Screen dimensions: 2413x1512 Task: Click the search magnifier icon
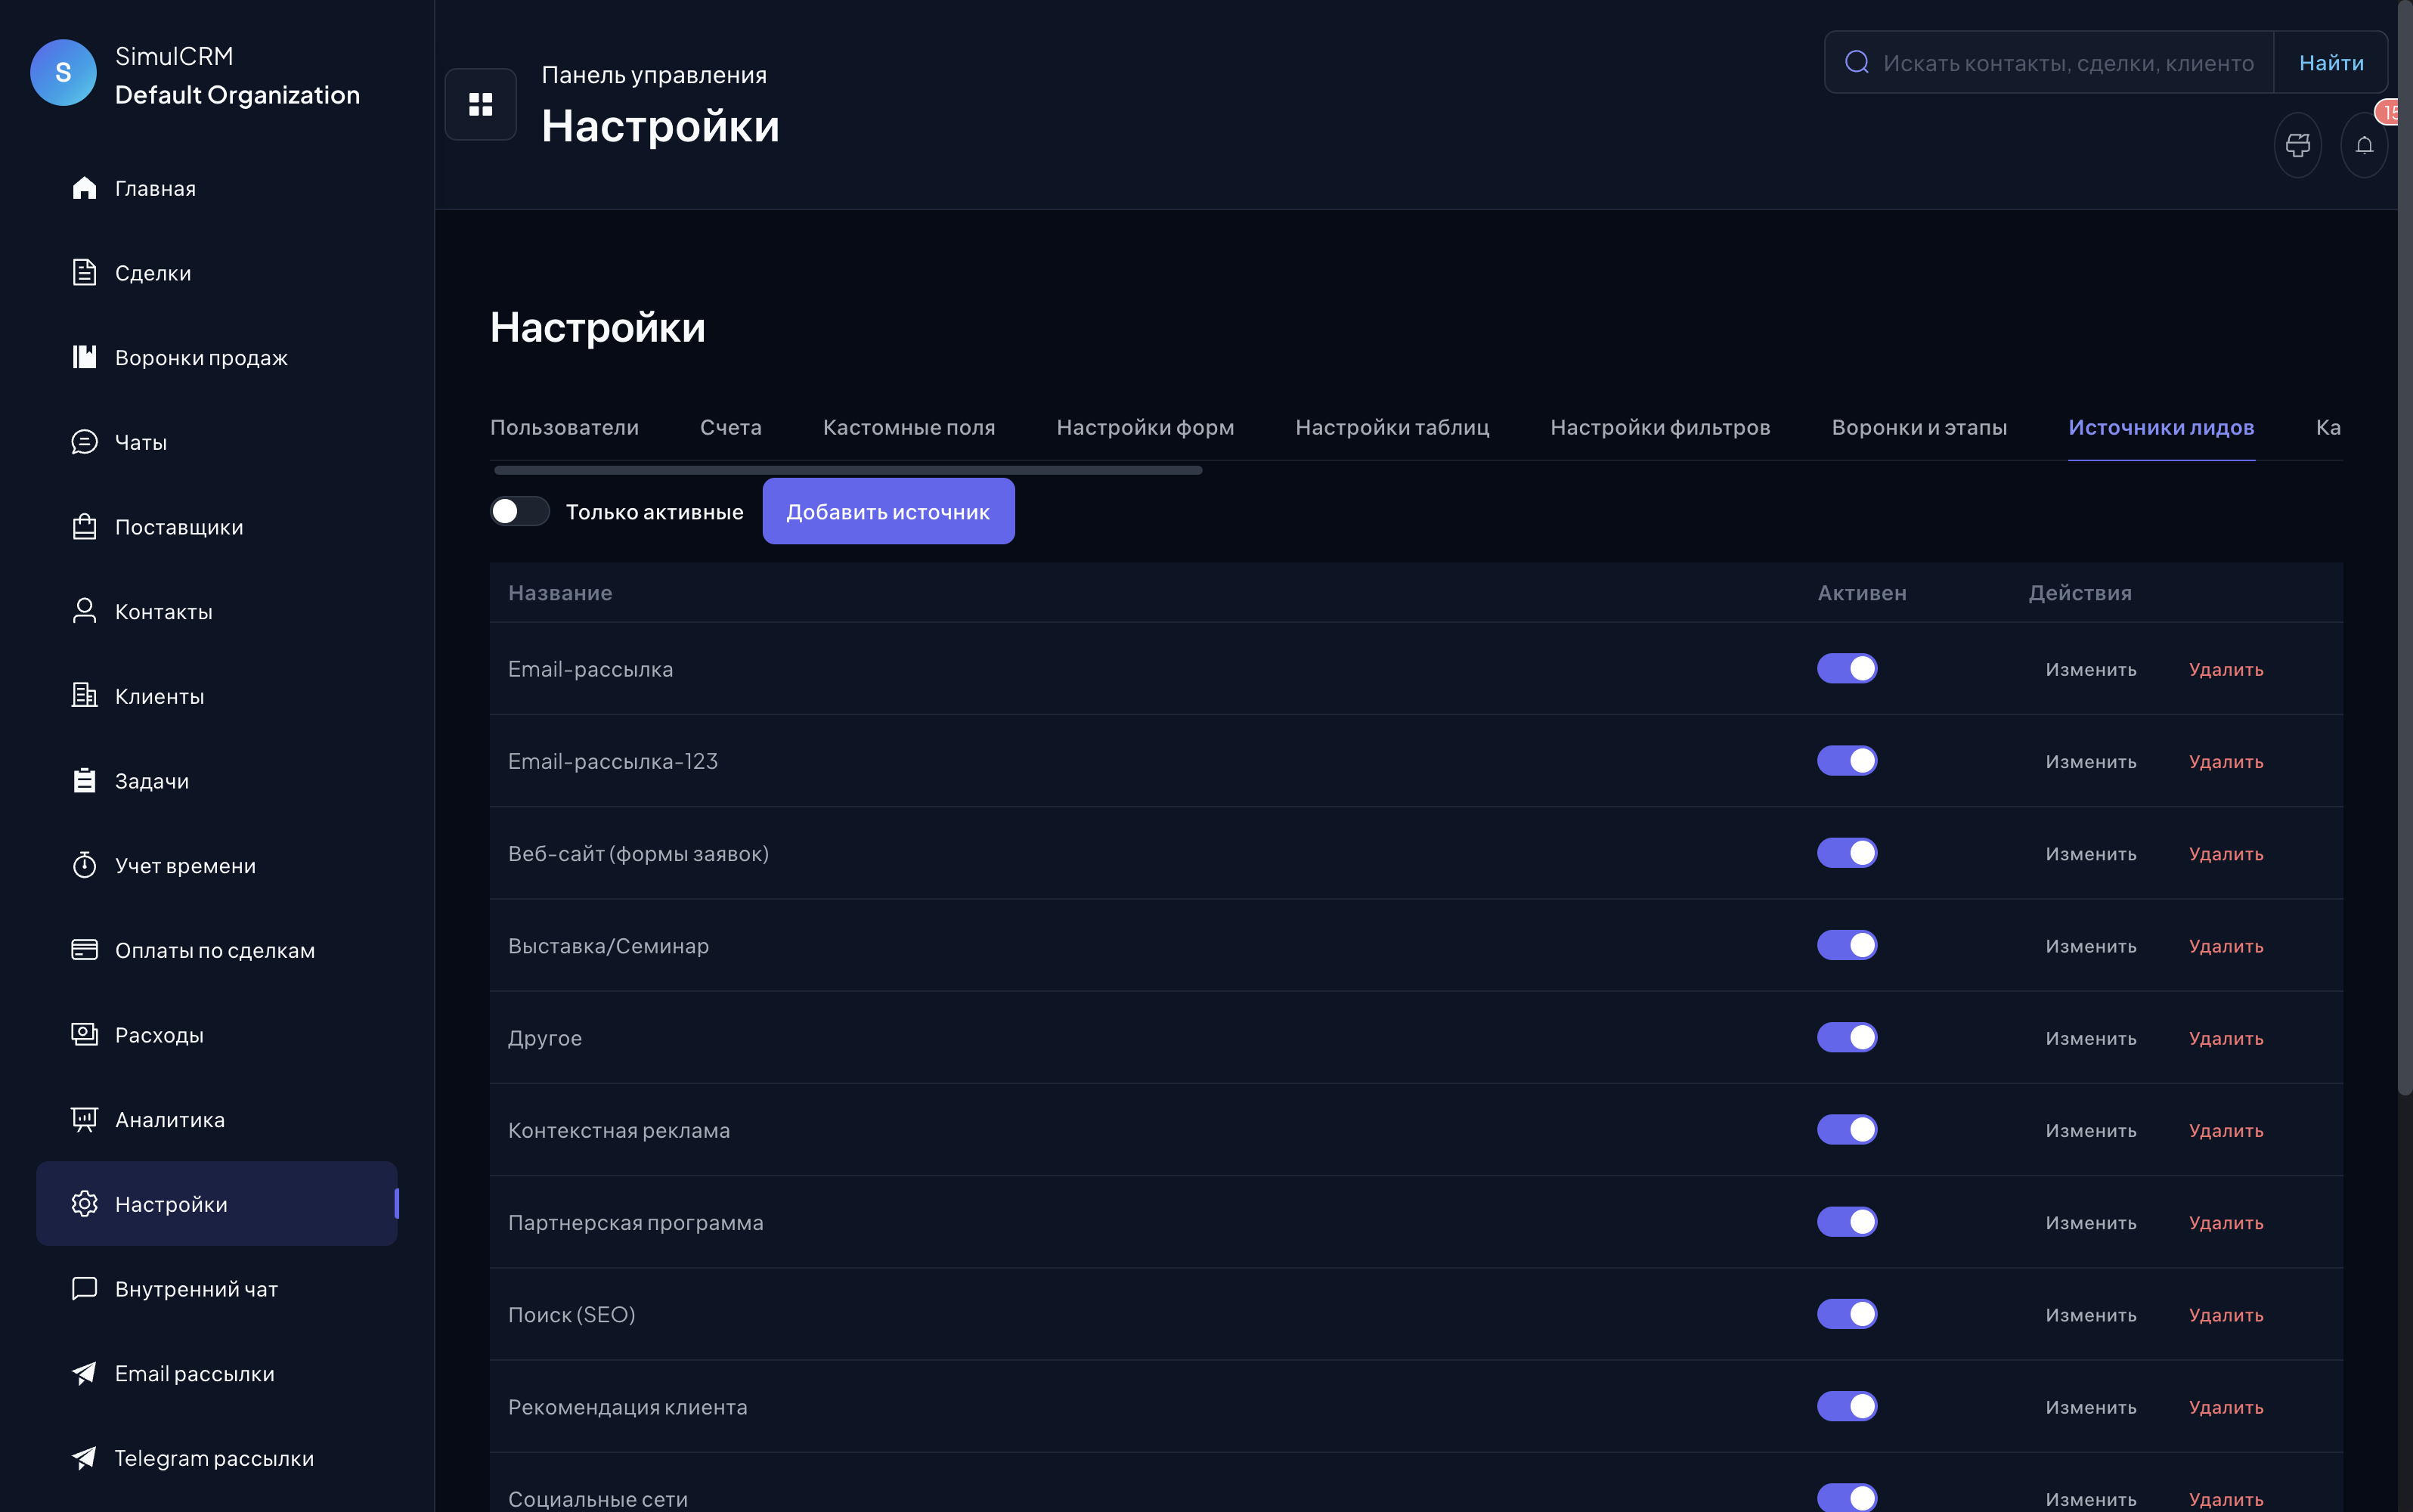point(1856,62)
